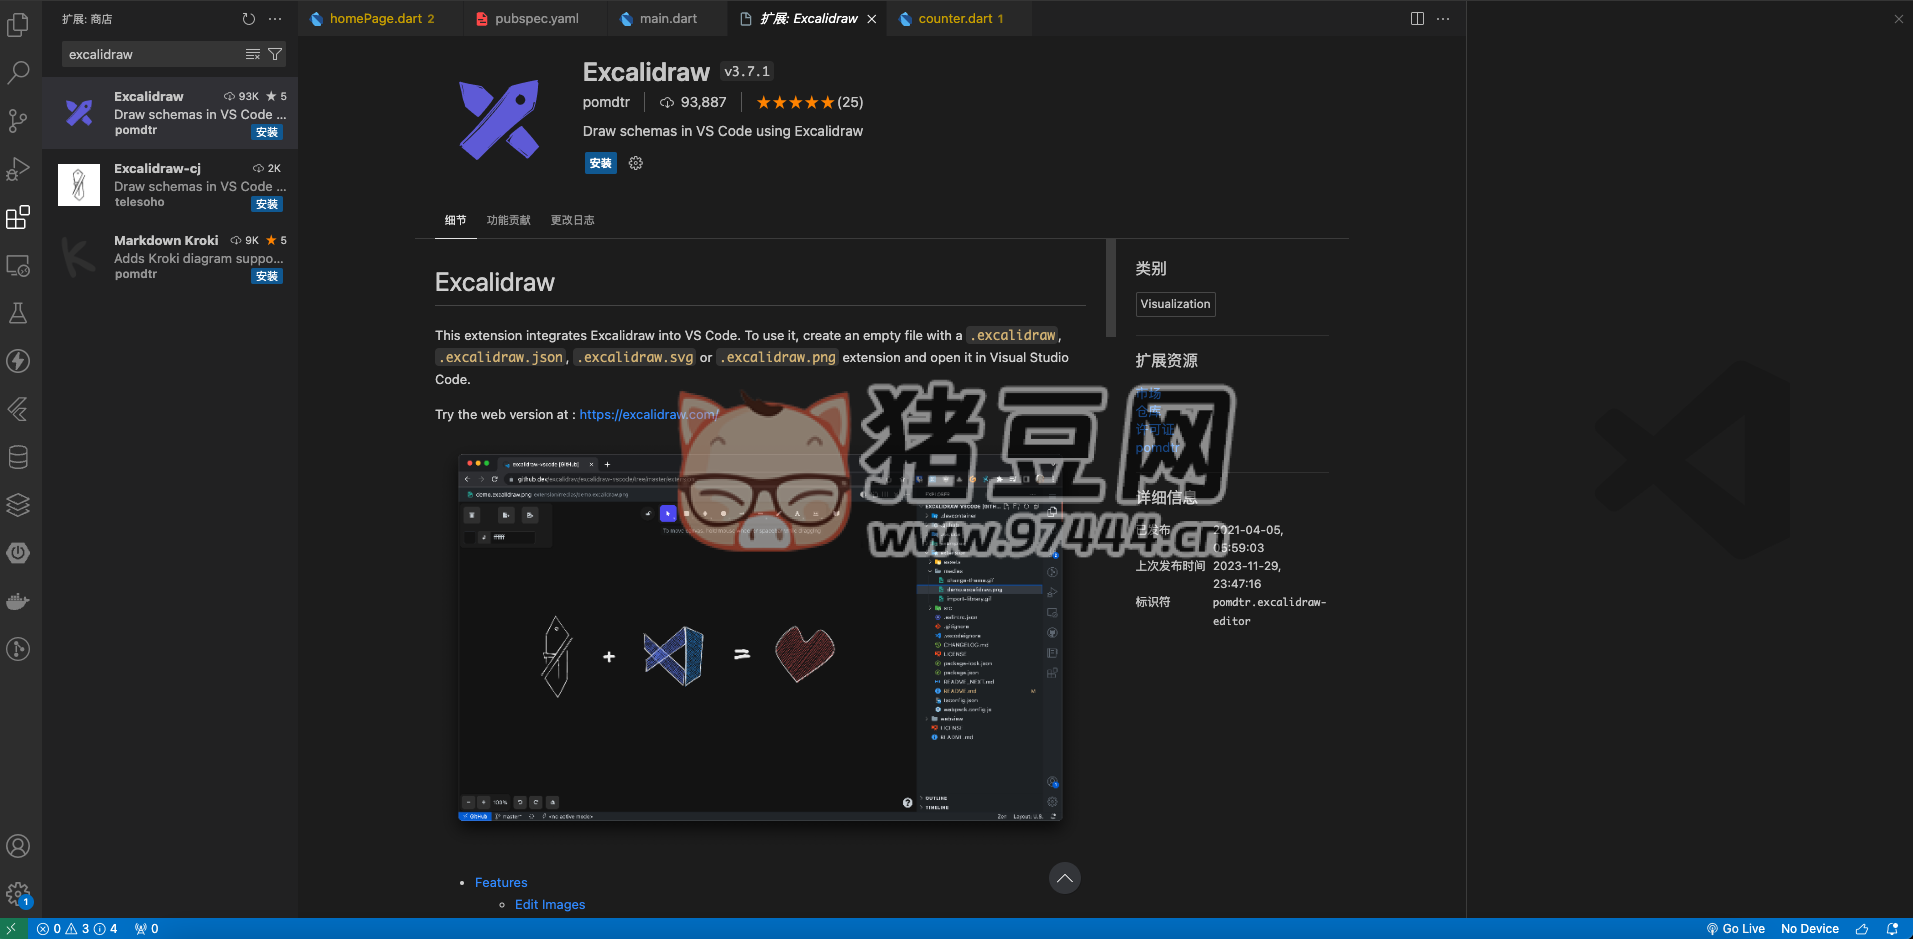The height and width of the screenshot is (939, 1913).
Task: Clear extensions search results icon
Action: (253, 54)
